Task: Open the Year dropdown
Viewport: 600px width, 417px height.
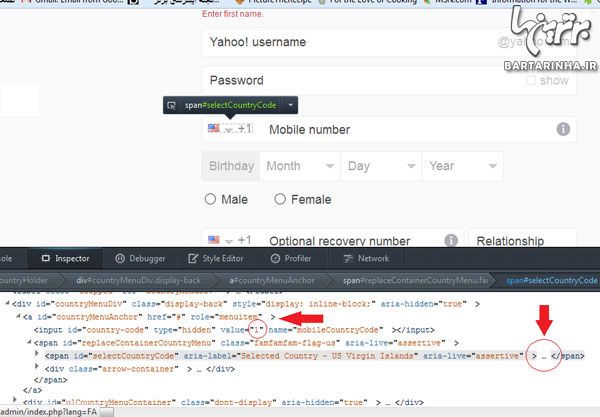Action: coord(463,166)
